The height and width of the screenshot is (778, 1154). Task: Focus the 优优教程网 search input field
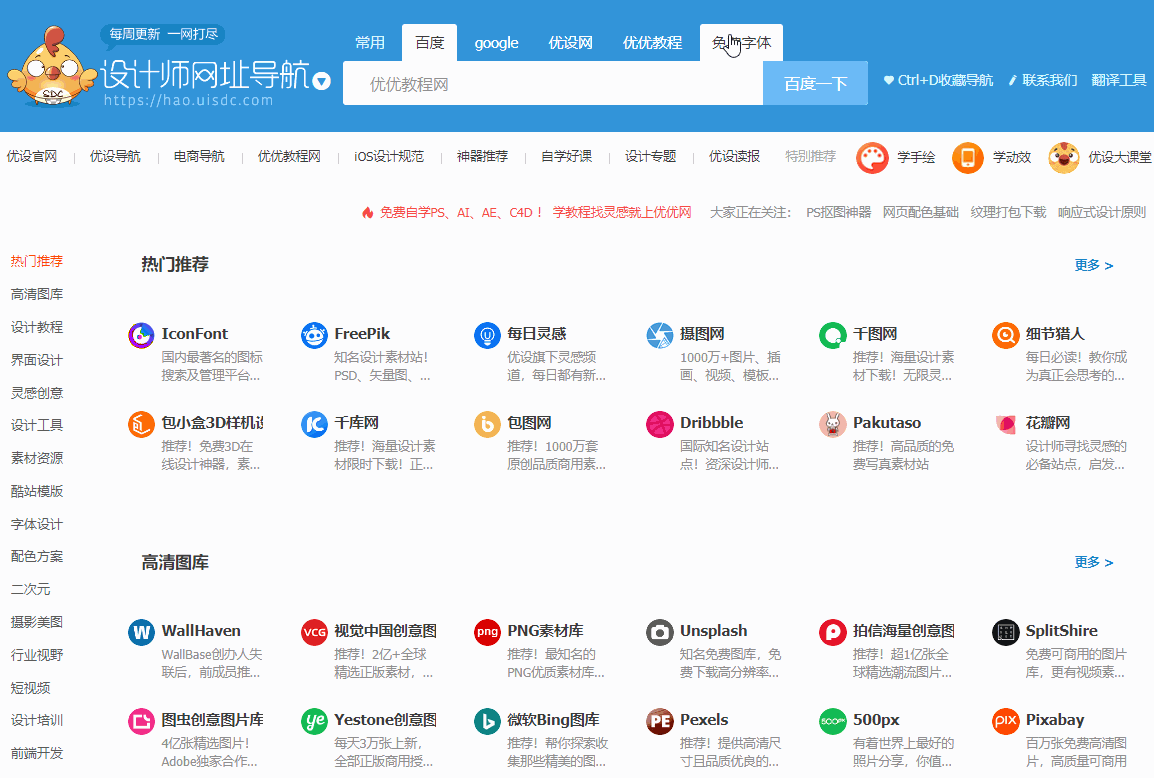[553, 83]
